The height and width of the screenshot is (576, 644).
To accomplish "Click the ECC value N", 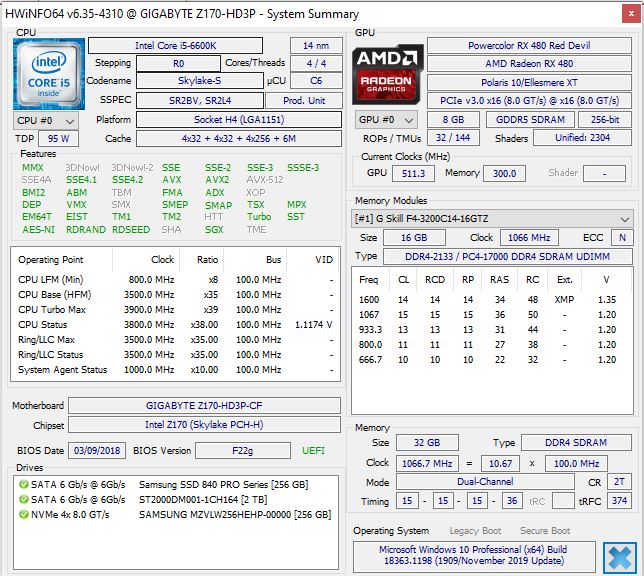I will coord(622,237).
